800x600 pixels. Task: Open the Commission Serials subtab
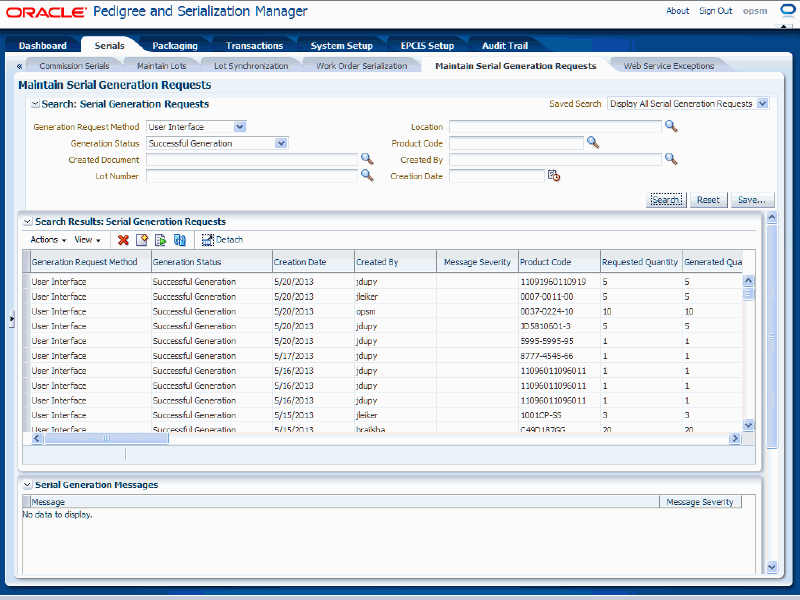point(74,66)
